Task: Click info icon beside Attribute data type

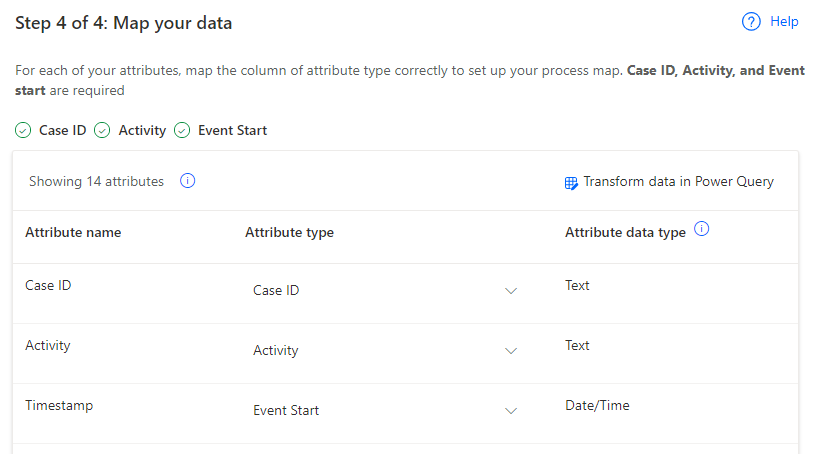Action: (702, 230)
